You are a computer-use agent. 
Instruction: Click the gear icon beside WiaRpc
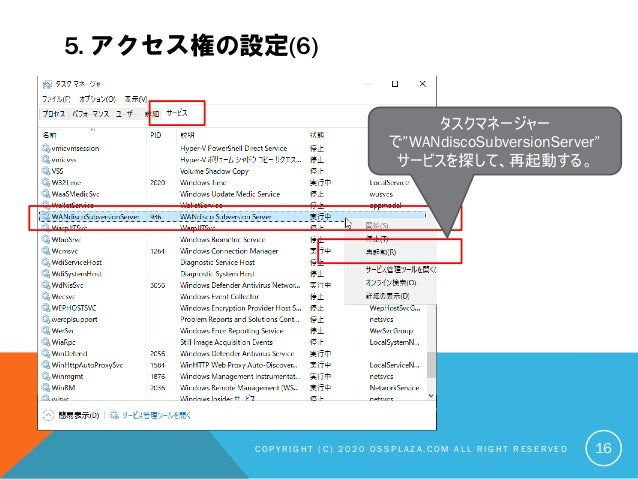(x=46, y=342)
